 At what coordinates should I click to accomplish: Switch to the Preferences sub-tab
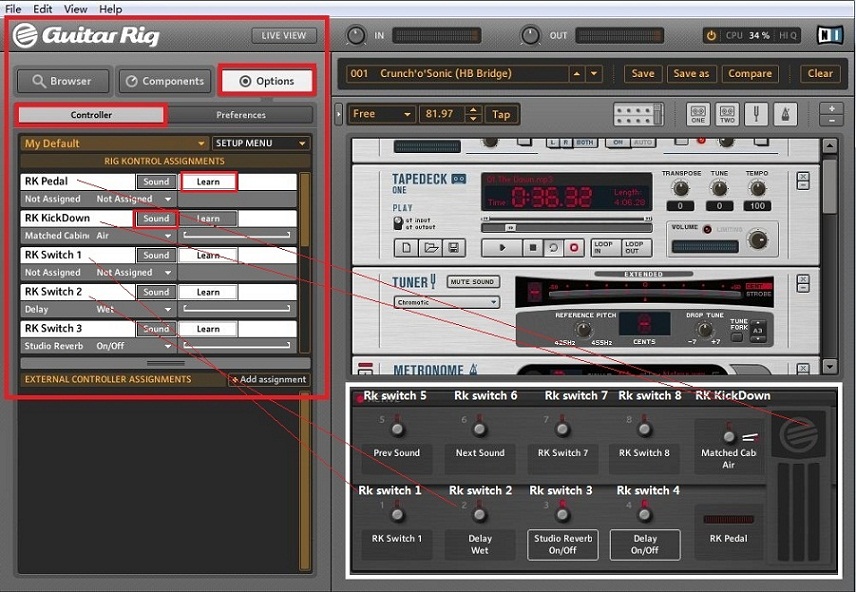pyautogui.click(x=241, y=115)
